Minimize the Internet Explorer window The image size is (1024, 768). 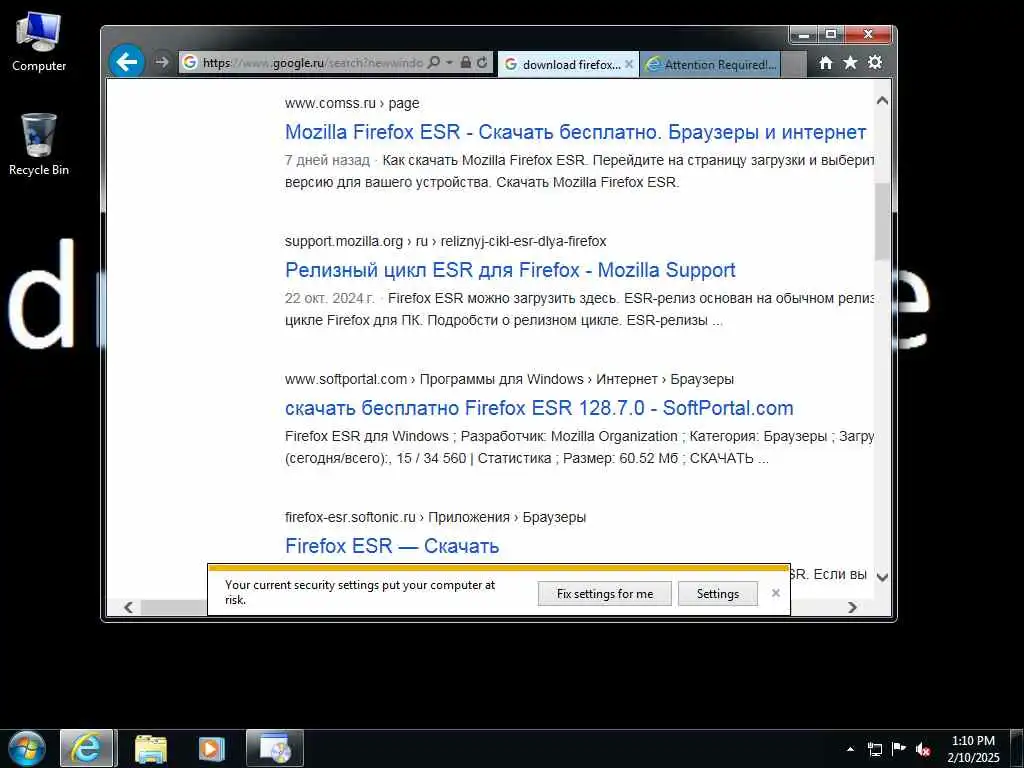coord(804,34)
